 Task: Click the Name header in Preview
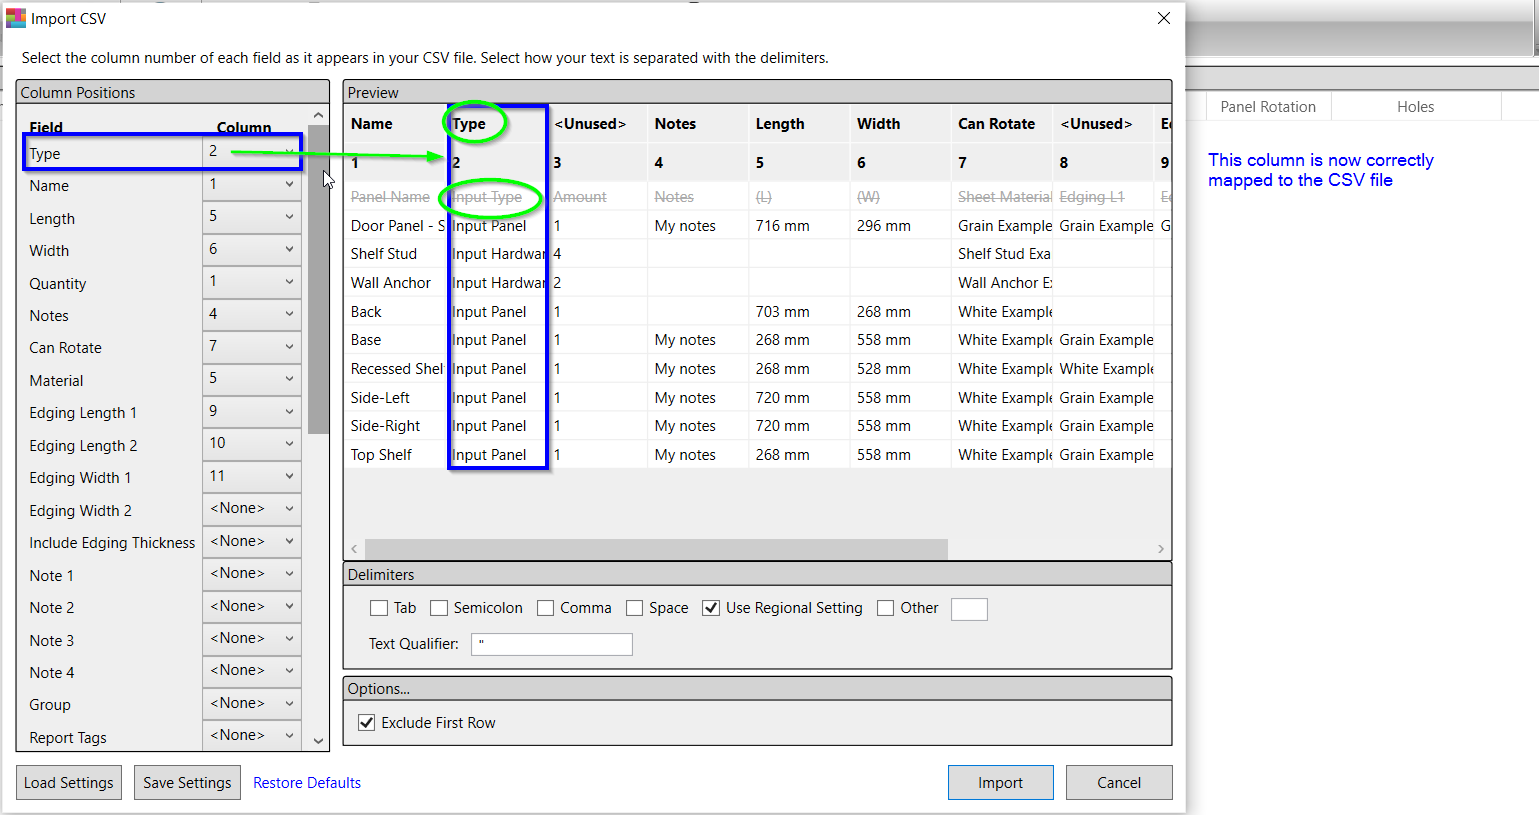(372, 124)
